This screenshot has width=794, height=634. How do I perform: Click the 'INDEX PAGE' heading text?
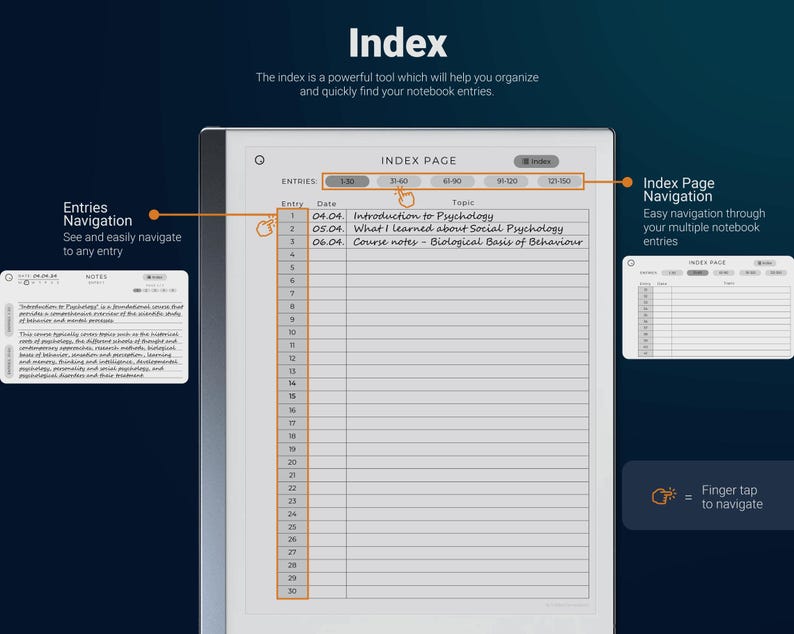point(419,161)
